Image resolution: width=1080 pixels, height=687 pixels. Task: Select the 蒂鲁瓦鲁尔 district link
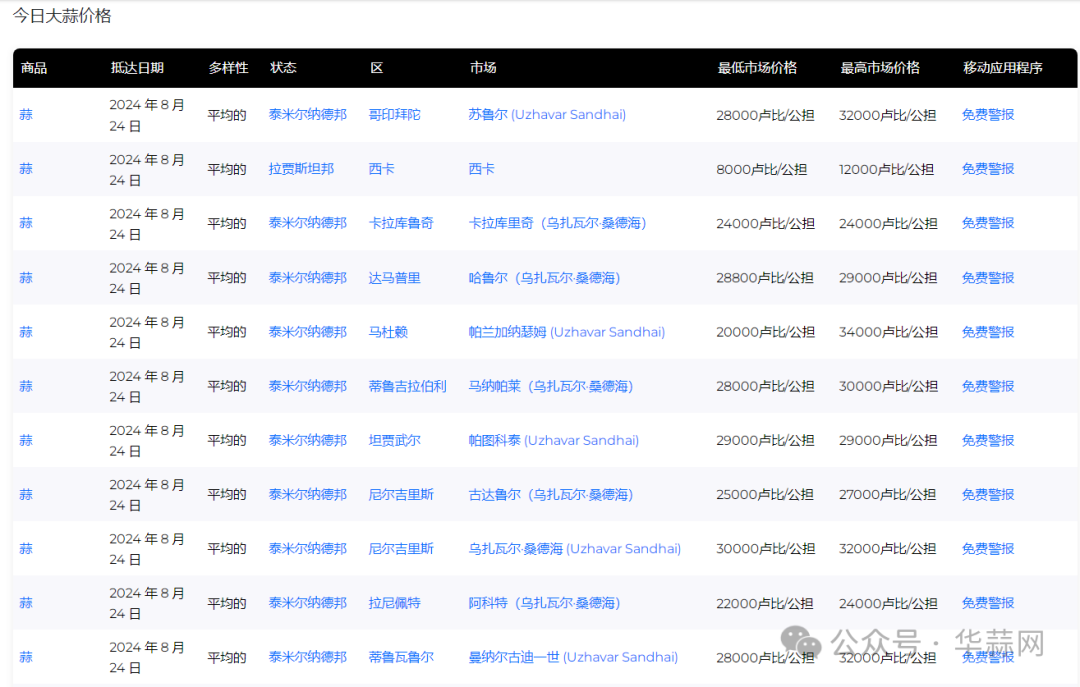[x=401, y=657]
